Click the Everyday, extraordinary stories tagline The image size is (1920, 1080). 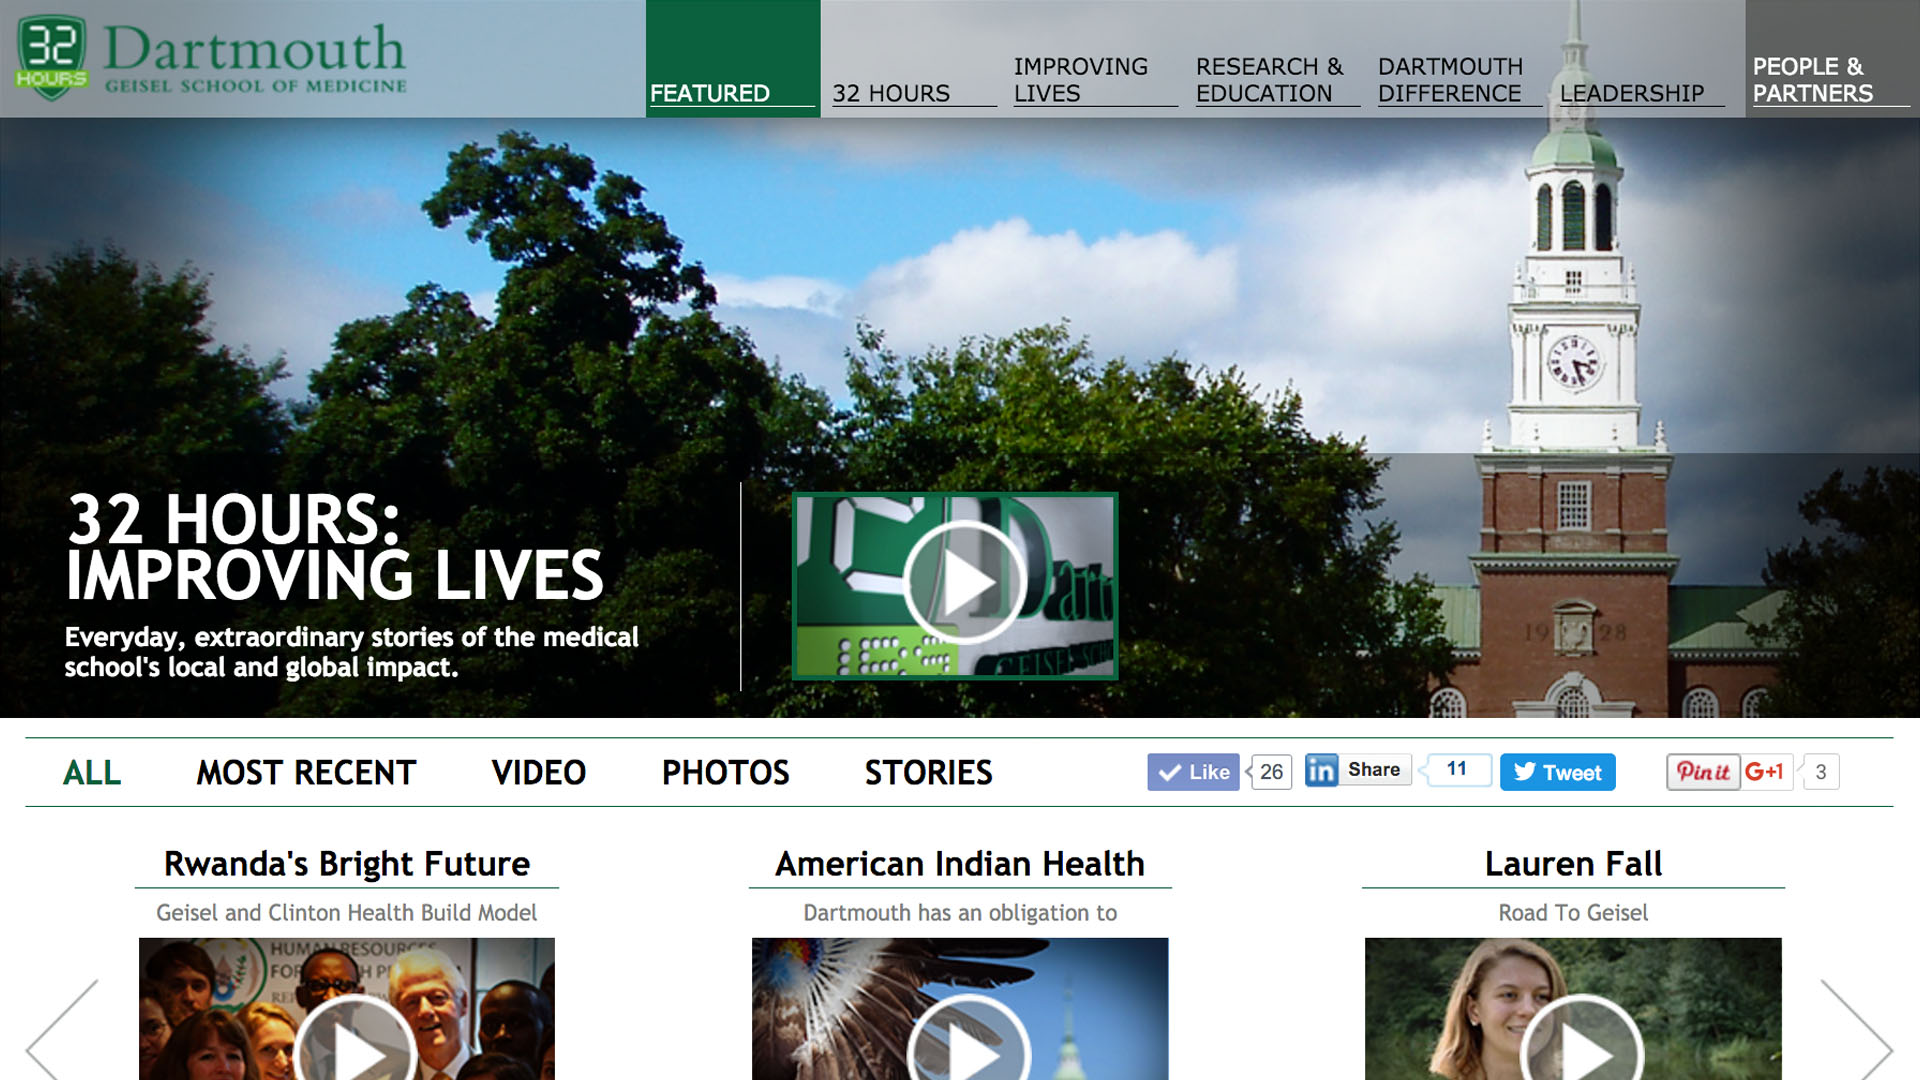point(351,652)
